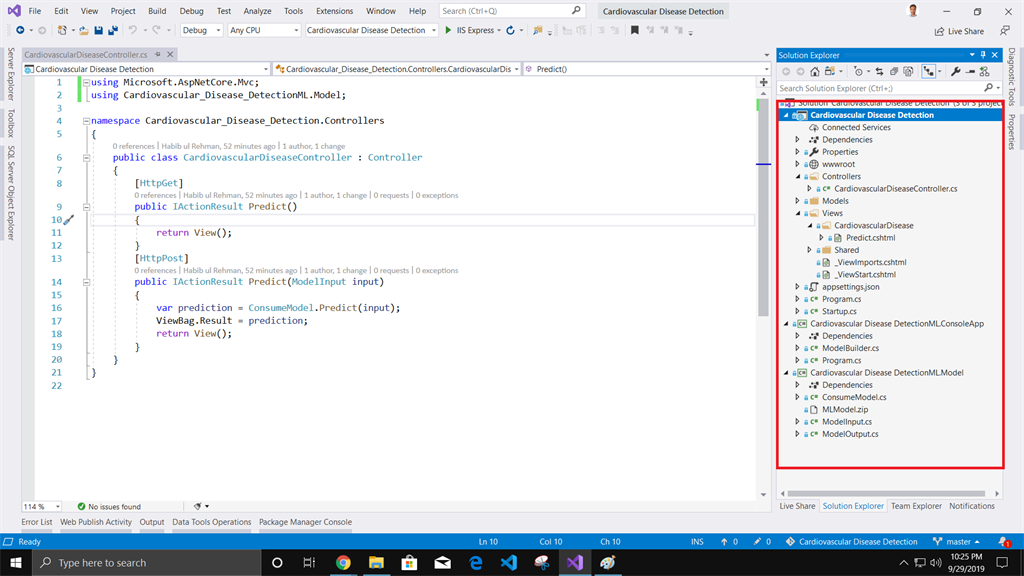Toggle auto-hide pin on Solution Explorer panel
Viewport: 1024px width, 576px height.
983,55
